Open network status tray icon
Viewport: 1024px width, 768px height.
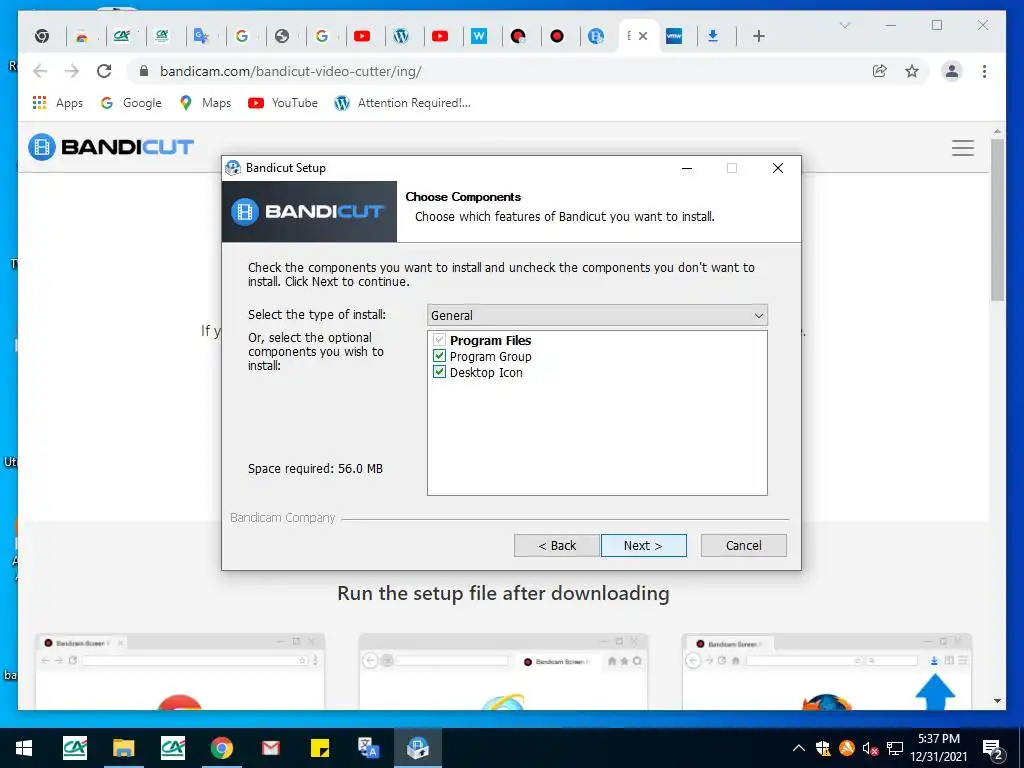pos(895,748)
